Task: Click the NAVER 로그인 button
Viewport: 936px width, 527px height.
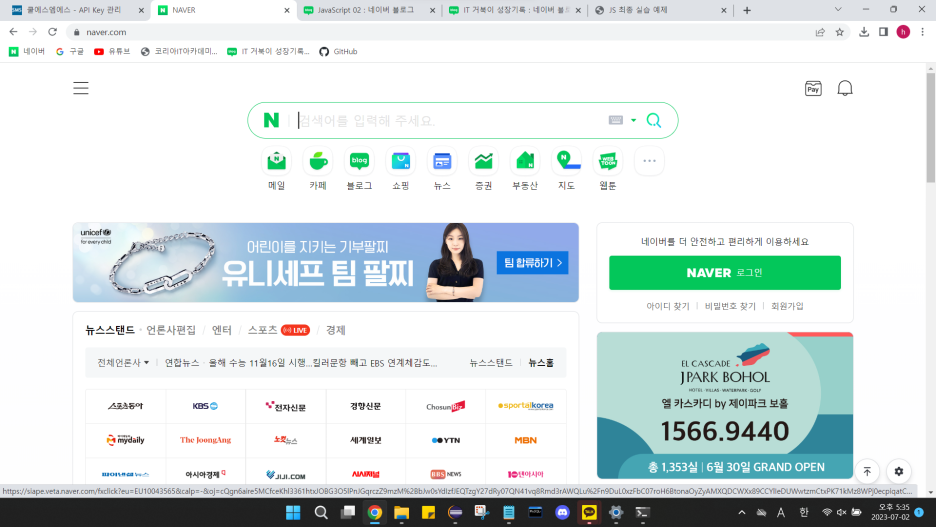Action: pyautogui.click(x=725, y=273)
